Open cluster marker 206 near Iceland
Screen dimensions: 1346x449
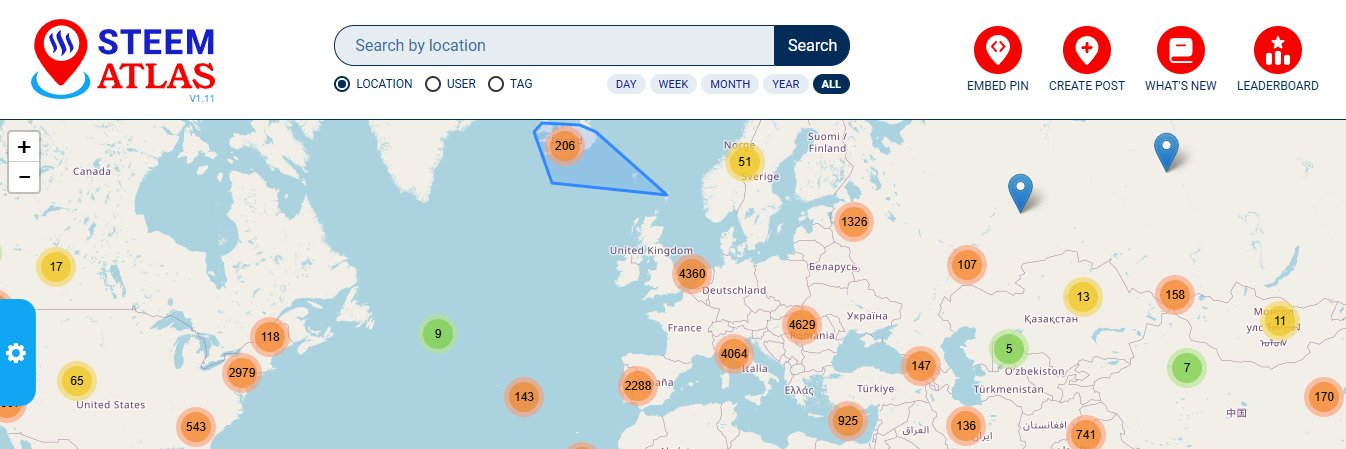click(x=564, y=146)
